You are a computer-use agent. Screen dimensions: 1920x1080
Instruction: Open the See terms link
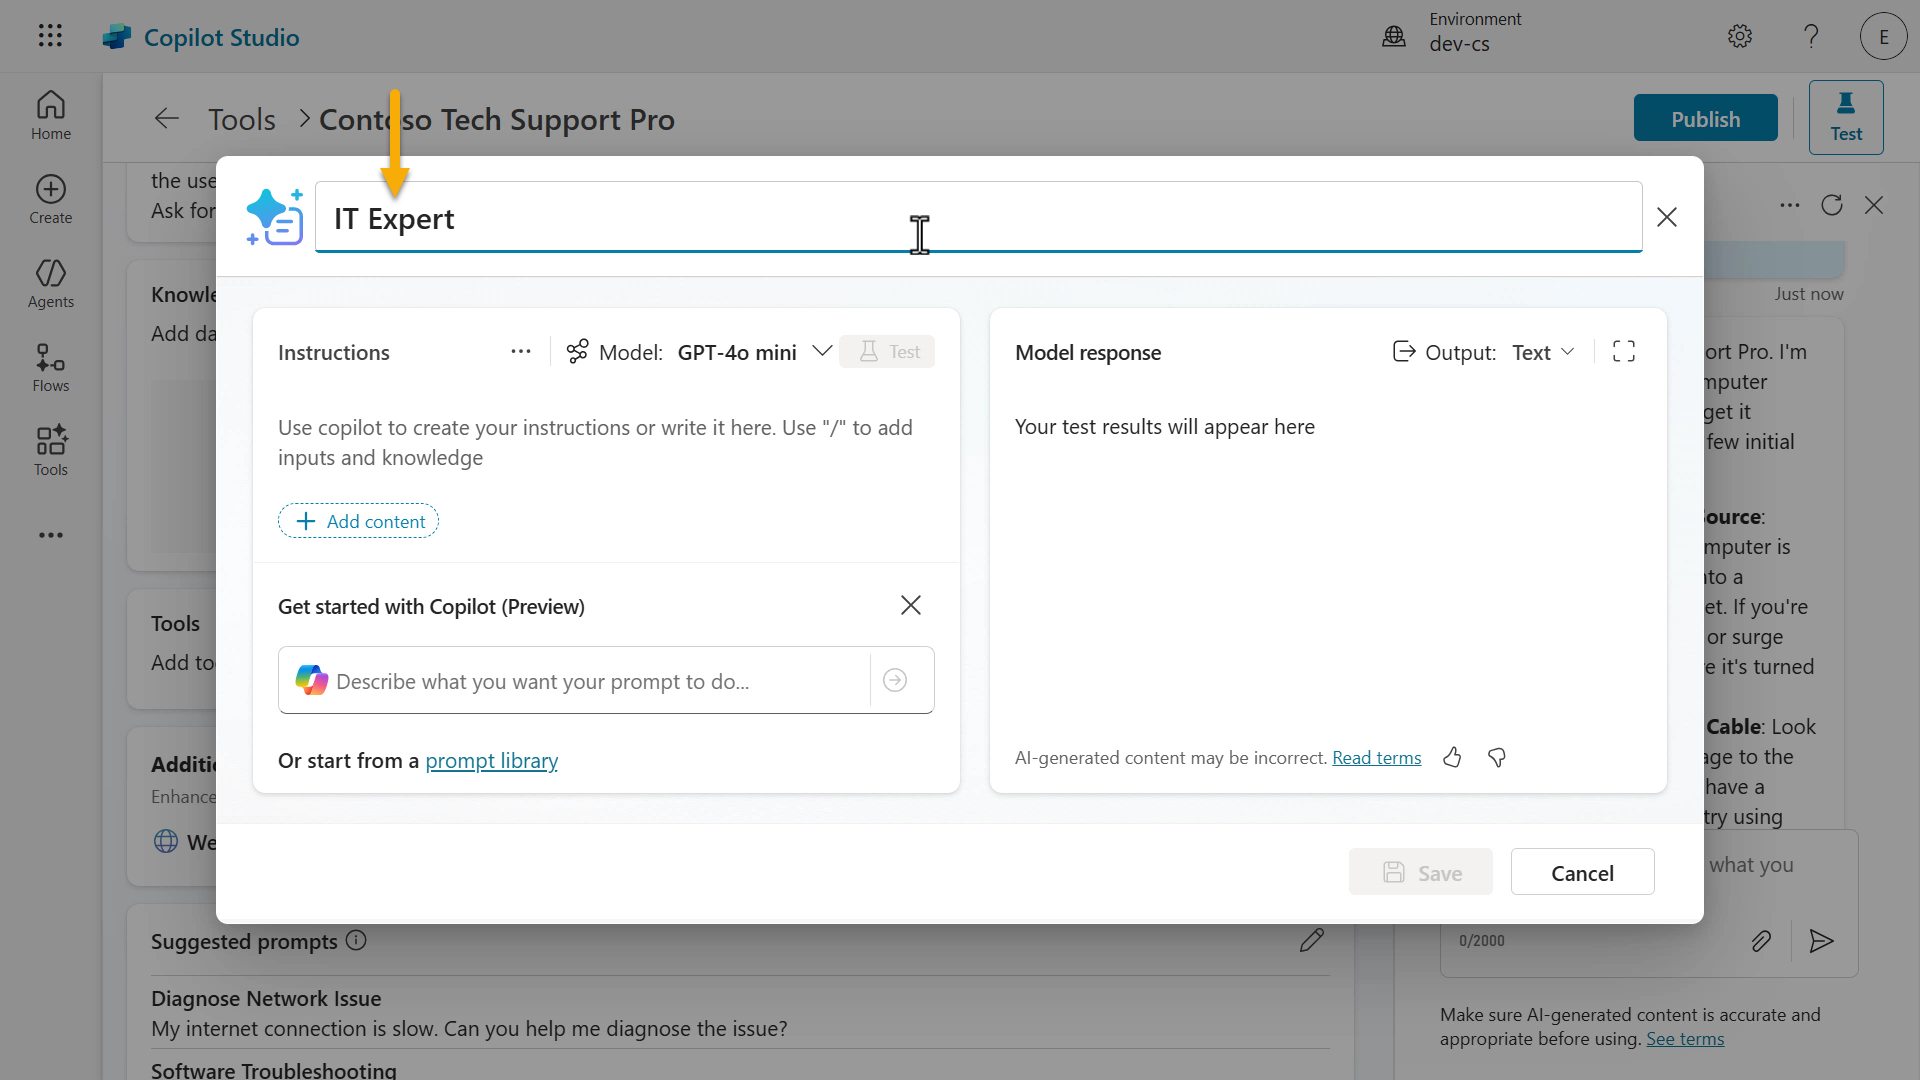click(1685, 1038)
